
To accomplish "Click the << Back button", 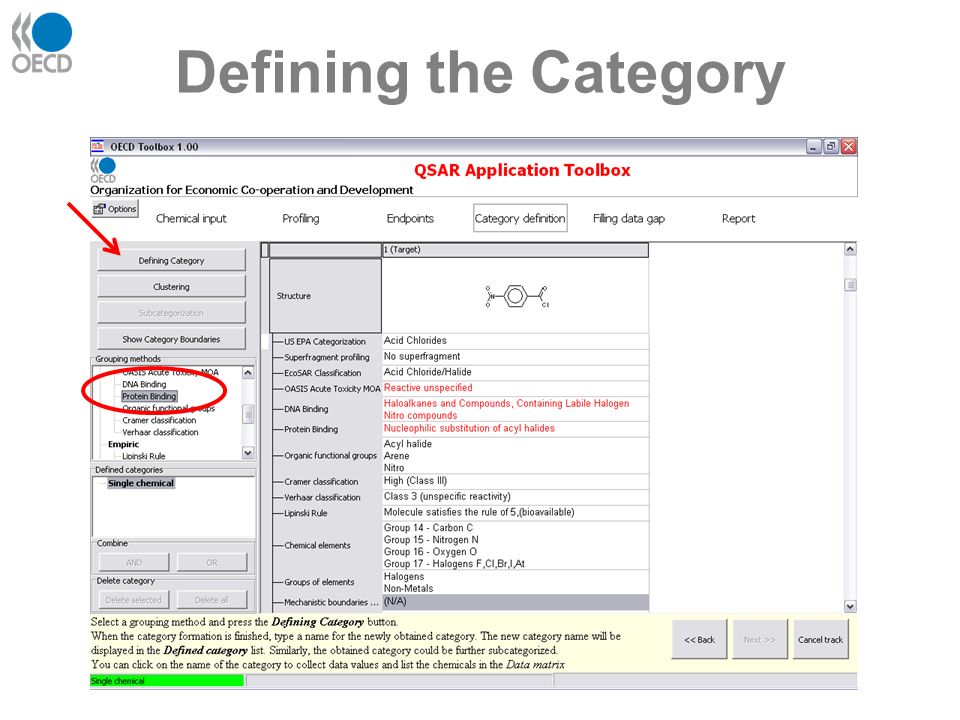I will (x=699, y=639).
